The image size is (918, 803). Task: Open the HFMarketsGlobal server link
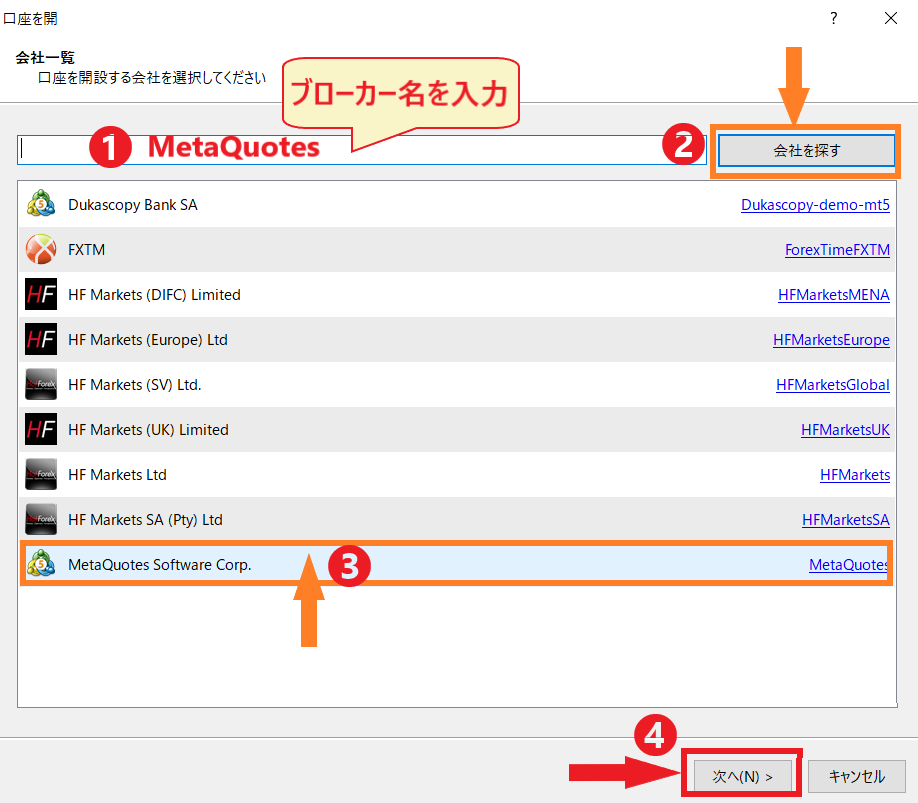click(x=832, y=385)
